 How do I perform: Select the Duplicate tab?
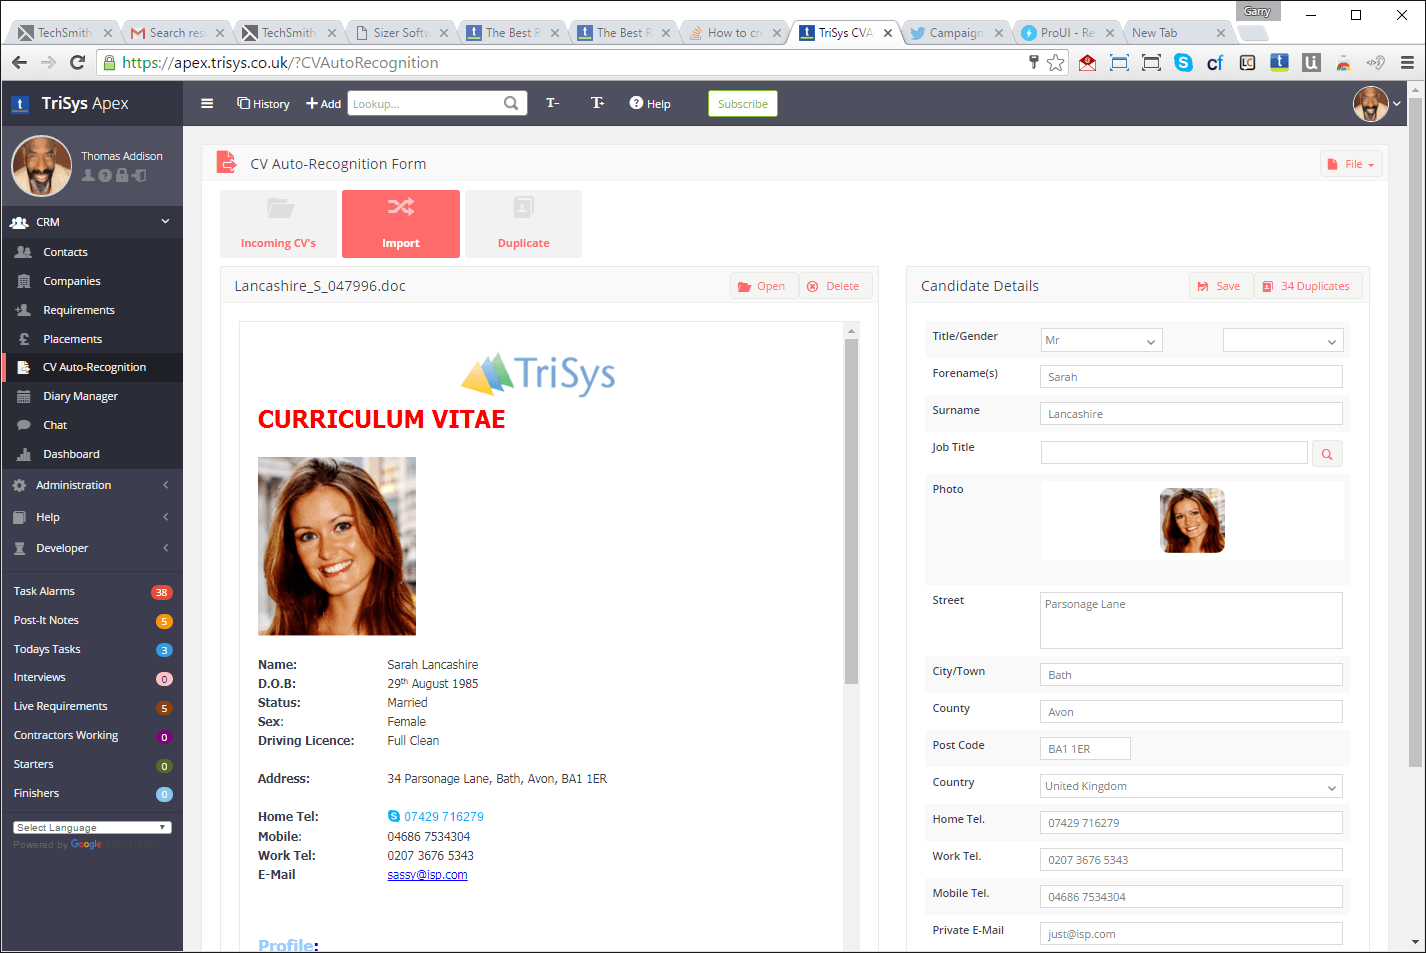point(523,224)
